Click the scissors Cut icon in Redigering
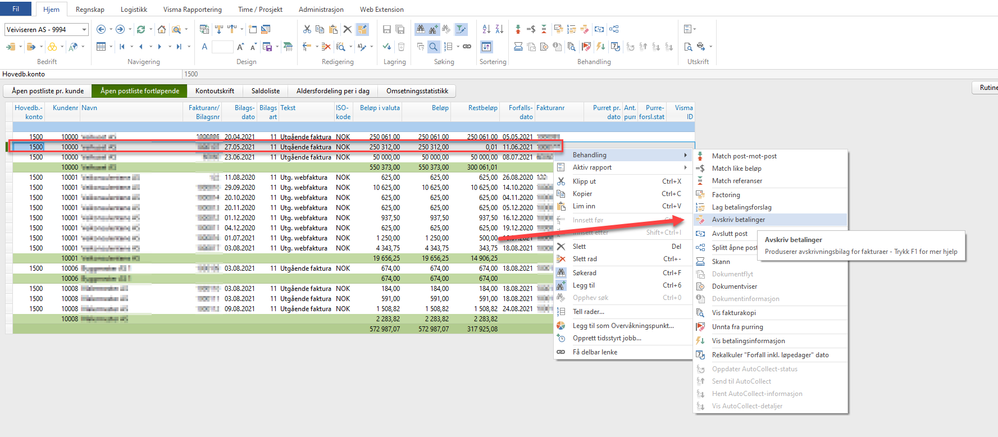This screenshot has height=437, width=998. [x=307, y=29]
